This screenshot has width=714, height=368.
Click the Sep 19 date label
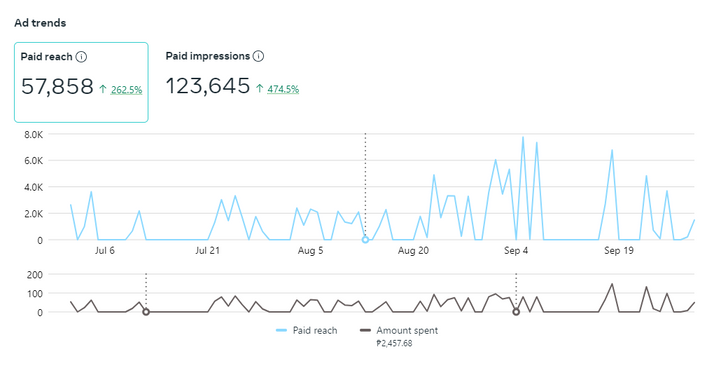click(x=618, y=251)
